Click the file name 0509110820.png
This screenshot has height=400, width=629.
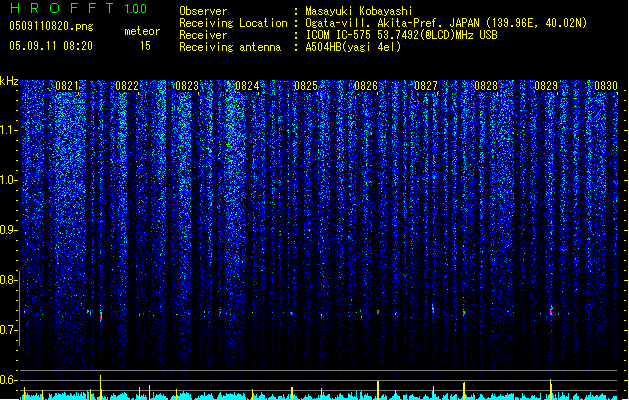(51, 26)
